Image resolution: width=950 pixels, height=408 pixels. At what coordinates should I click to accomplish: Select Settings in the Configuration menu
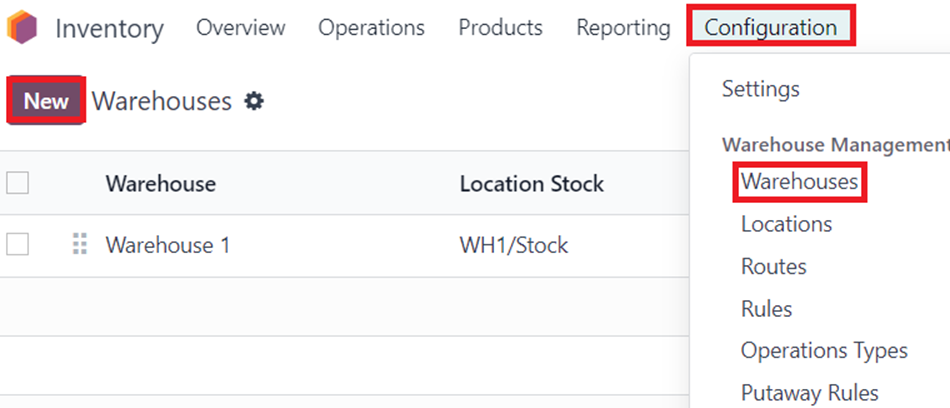pos(760,89)
